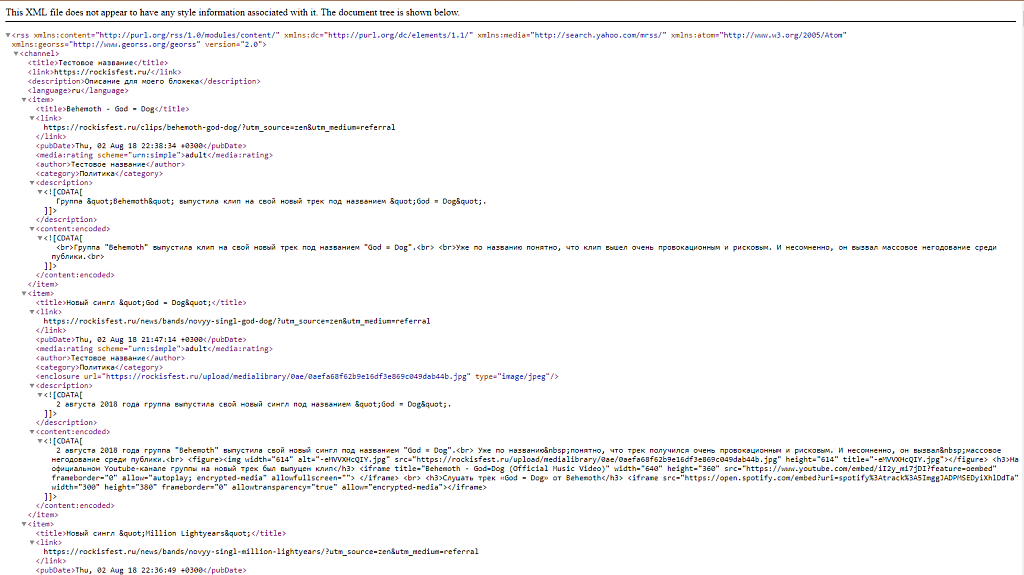Click the behemoth-god-dog clip URL text
Image resolution: width=1024 pixels, height=575 pixels.
coord(218,127)
